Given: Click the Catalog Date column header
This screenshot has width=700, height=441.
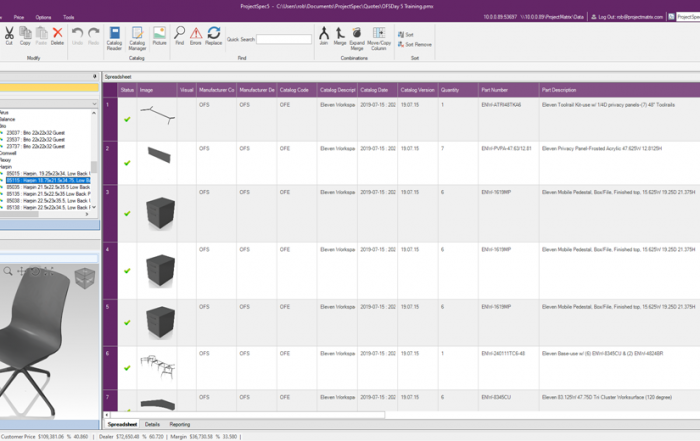Looking at the screenshot, I should 377,90.
